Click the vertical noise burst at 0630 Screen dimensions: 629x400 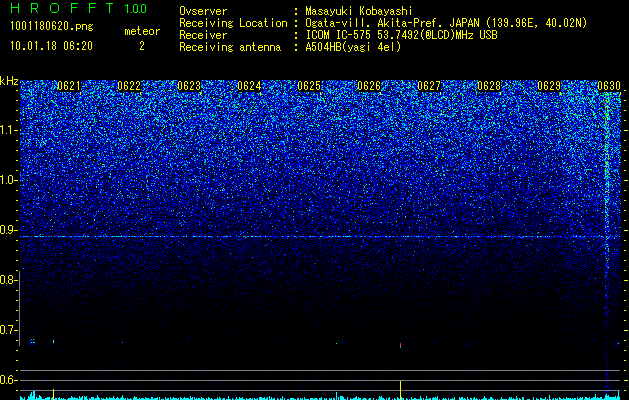pyautogui.click(x=607, y=241)
